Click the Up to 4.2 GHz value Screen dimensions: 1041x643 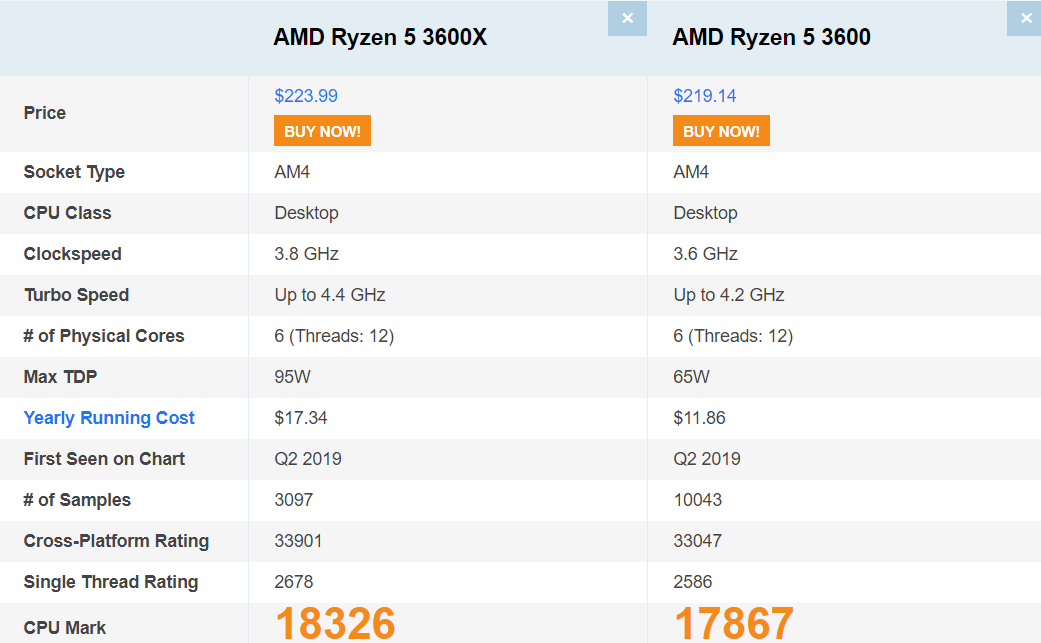(729, 295)
